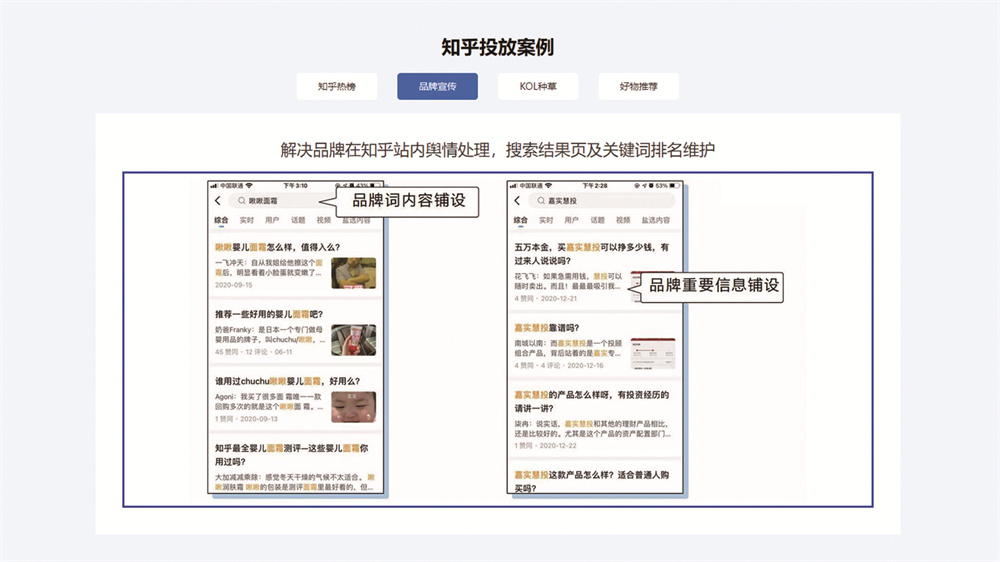Tap back arrow in left phone screenshot
The height and width of the screenshot is (562, 1000).
click(x=218, y=201)
